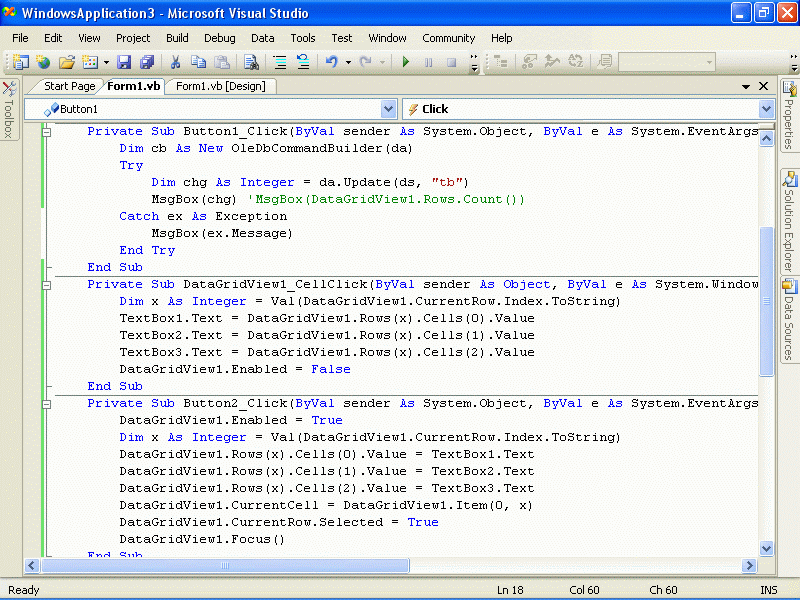
Task: Open the active files list dropdown arrow
Action: pos(745,86)
